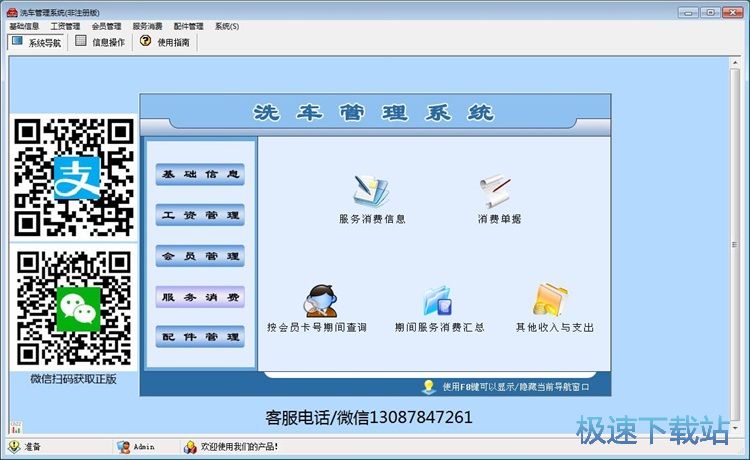The width and height of the screenshot is (750, 460).
Task: Click the vertical scrollbar thumb
Action: point(735,244)
